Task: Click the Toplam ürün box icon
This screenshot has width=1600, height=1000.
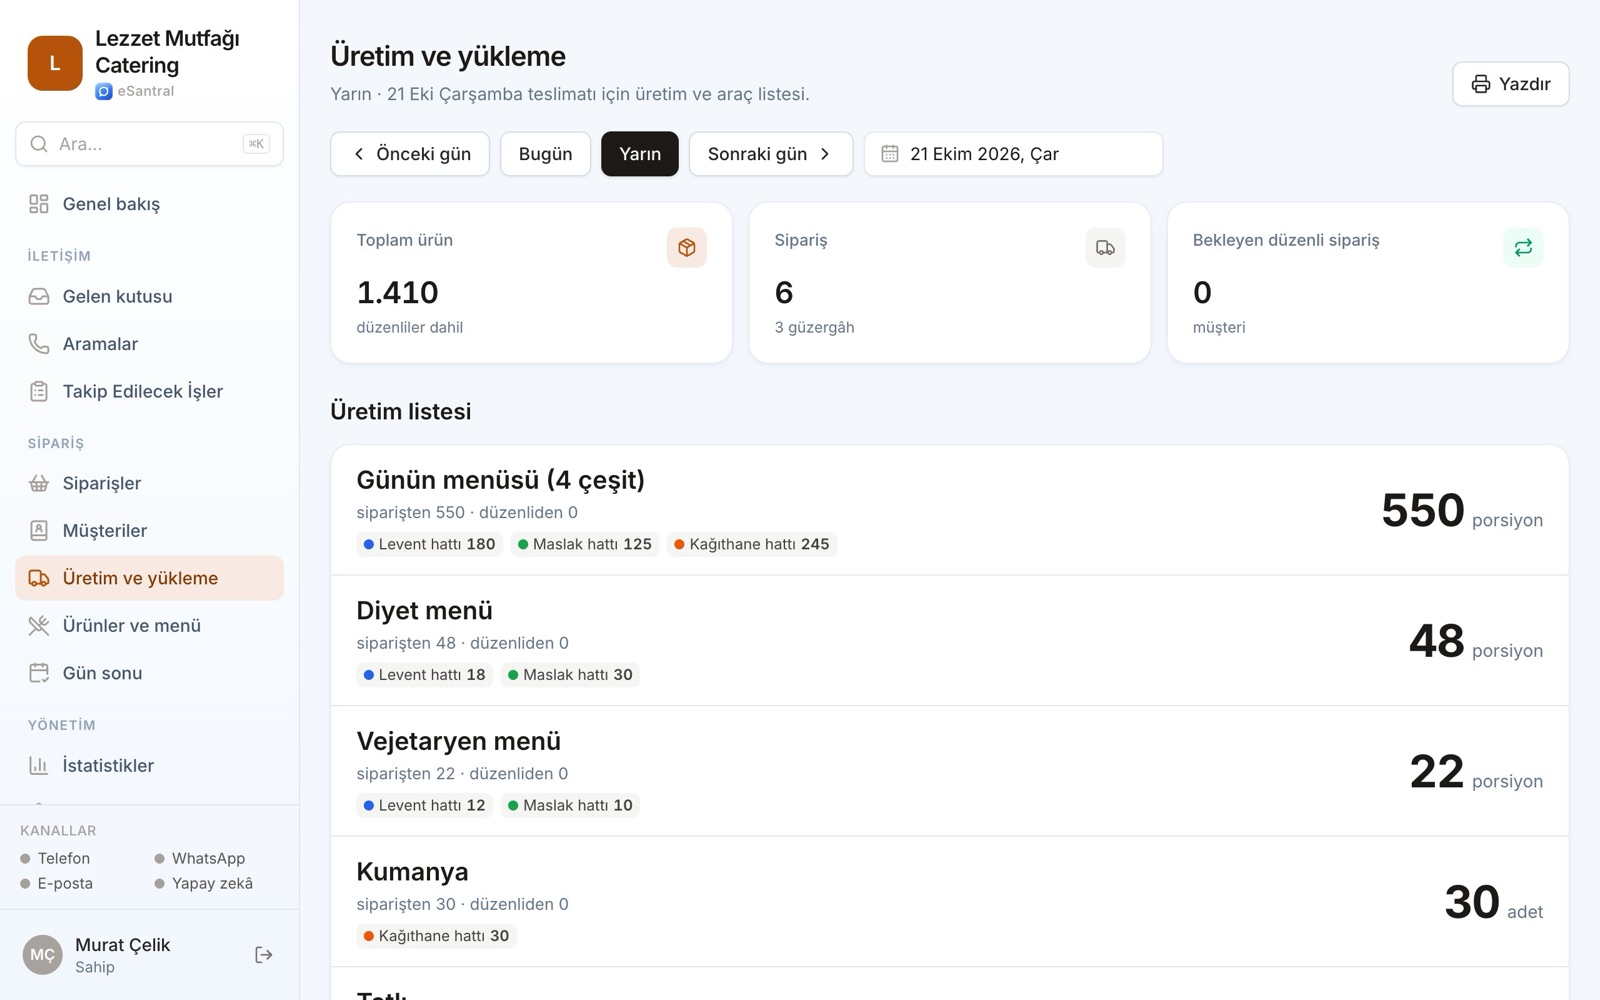Action: (x=687, y=247)
